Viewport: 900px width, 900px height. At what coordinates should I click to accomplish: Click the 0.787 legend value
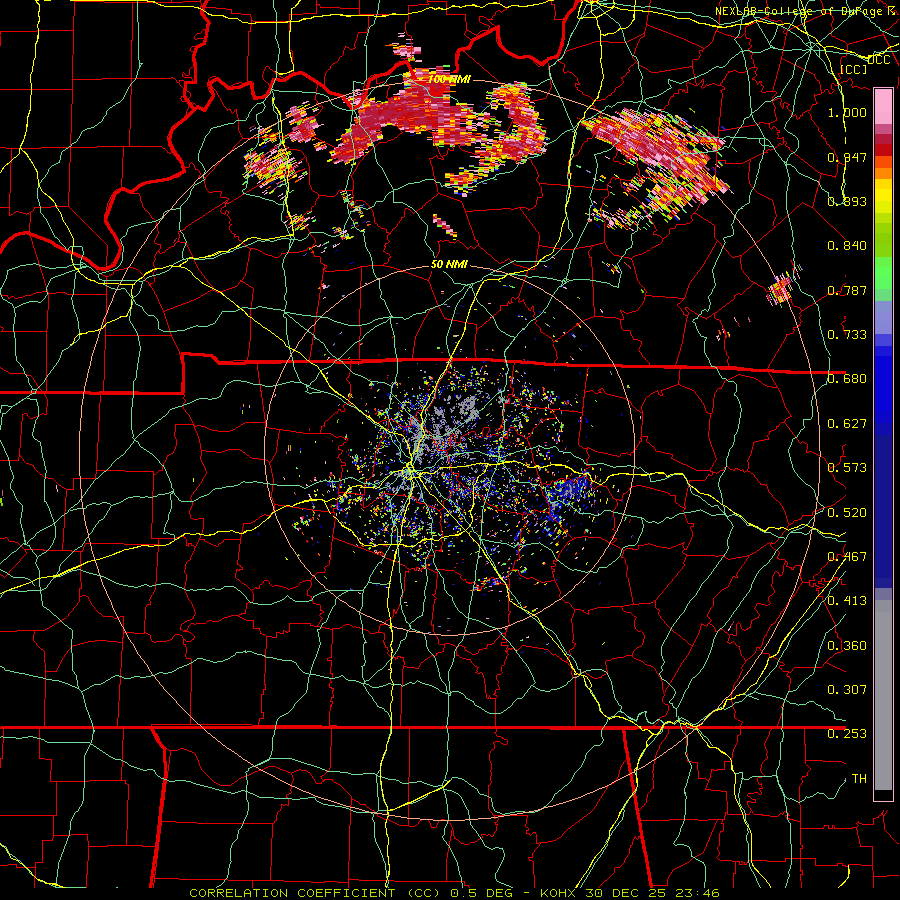(x=847, y=290)
